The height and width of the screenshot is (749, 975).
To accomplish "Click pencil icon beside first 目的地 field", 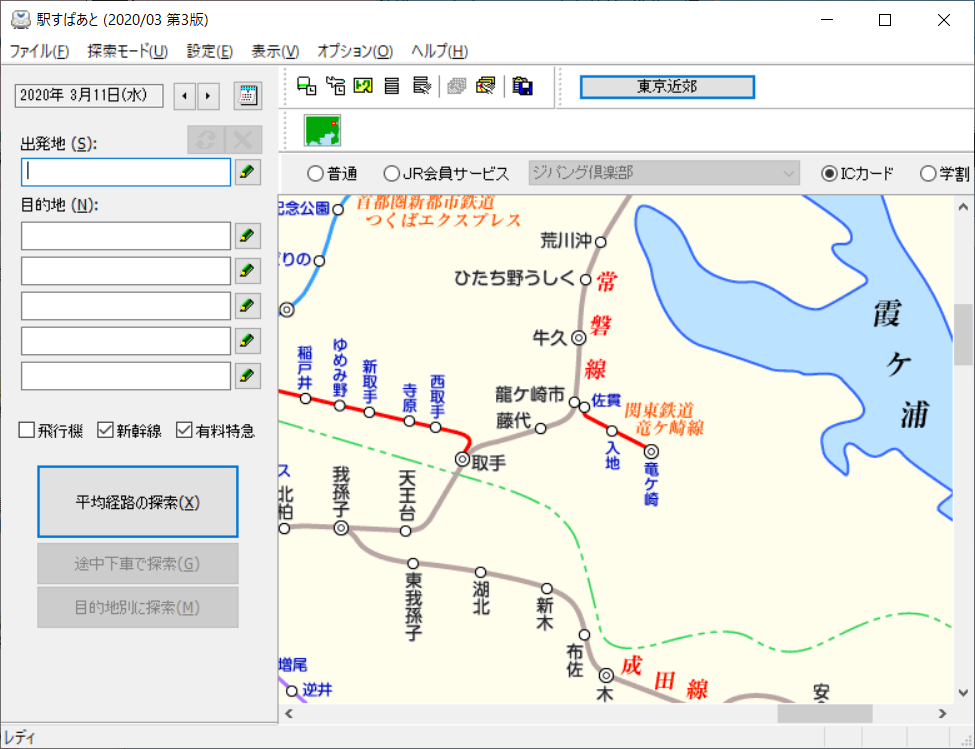I will coord(247,236).
